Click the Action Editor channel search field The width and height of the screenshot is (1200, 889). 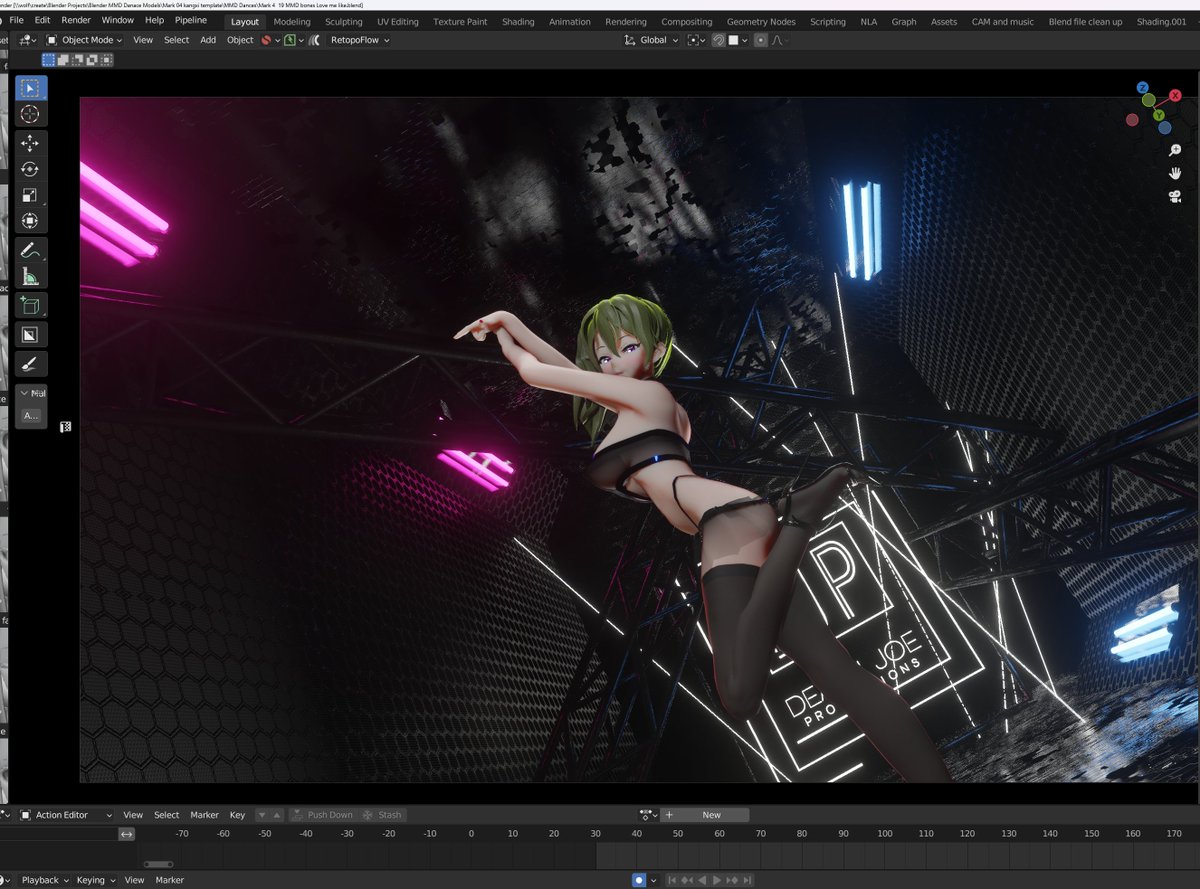pos(59,834)
